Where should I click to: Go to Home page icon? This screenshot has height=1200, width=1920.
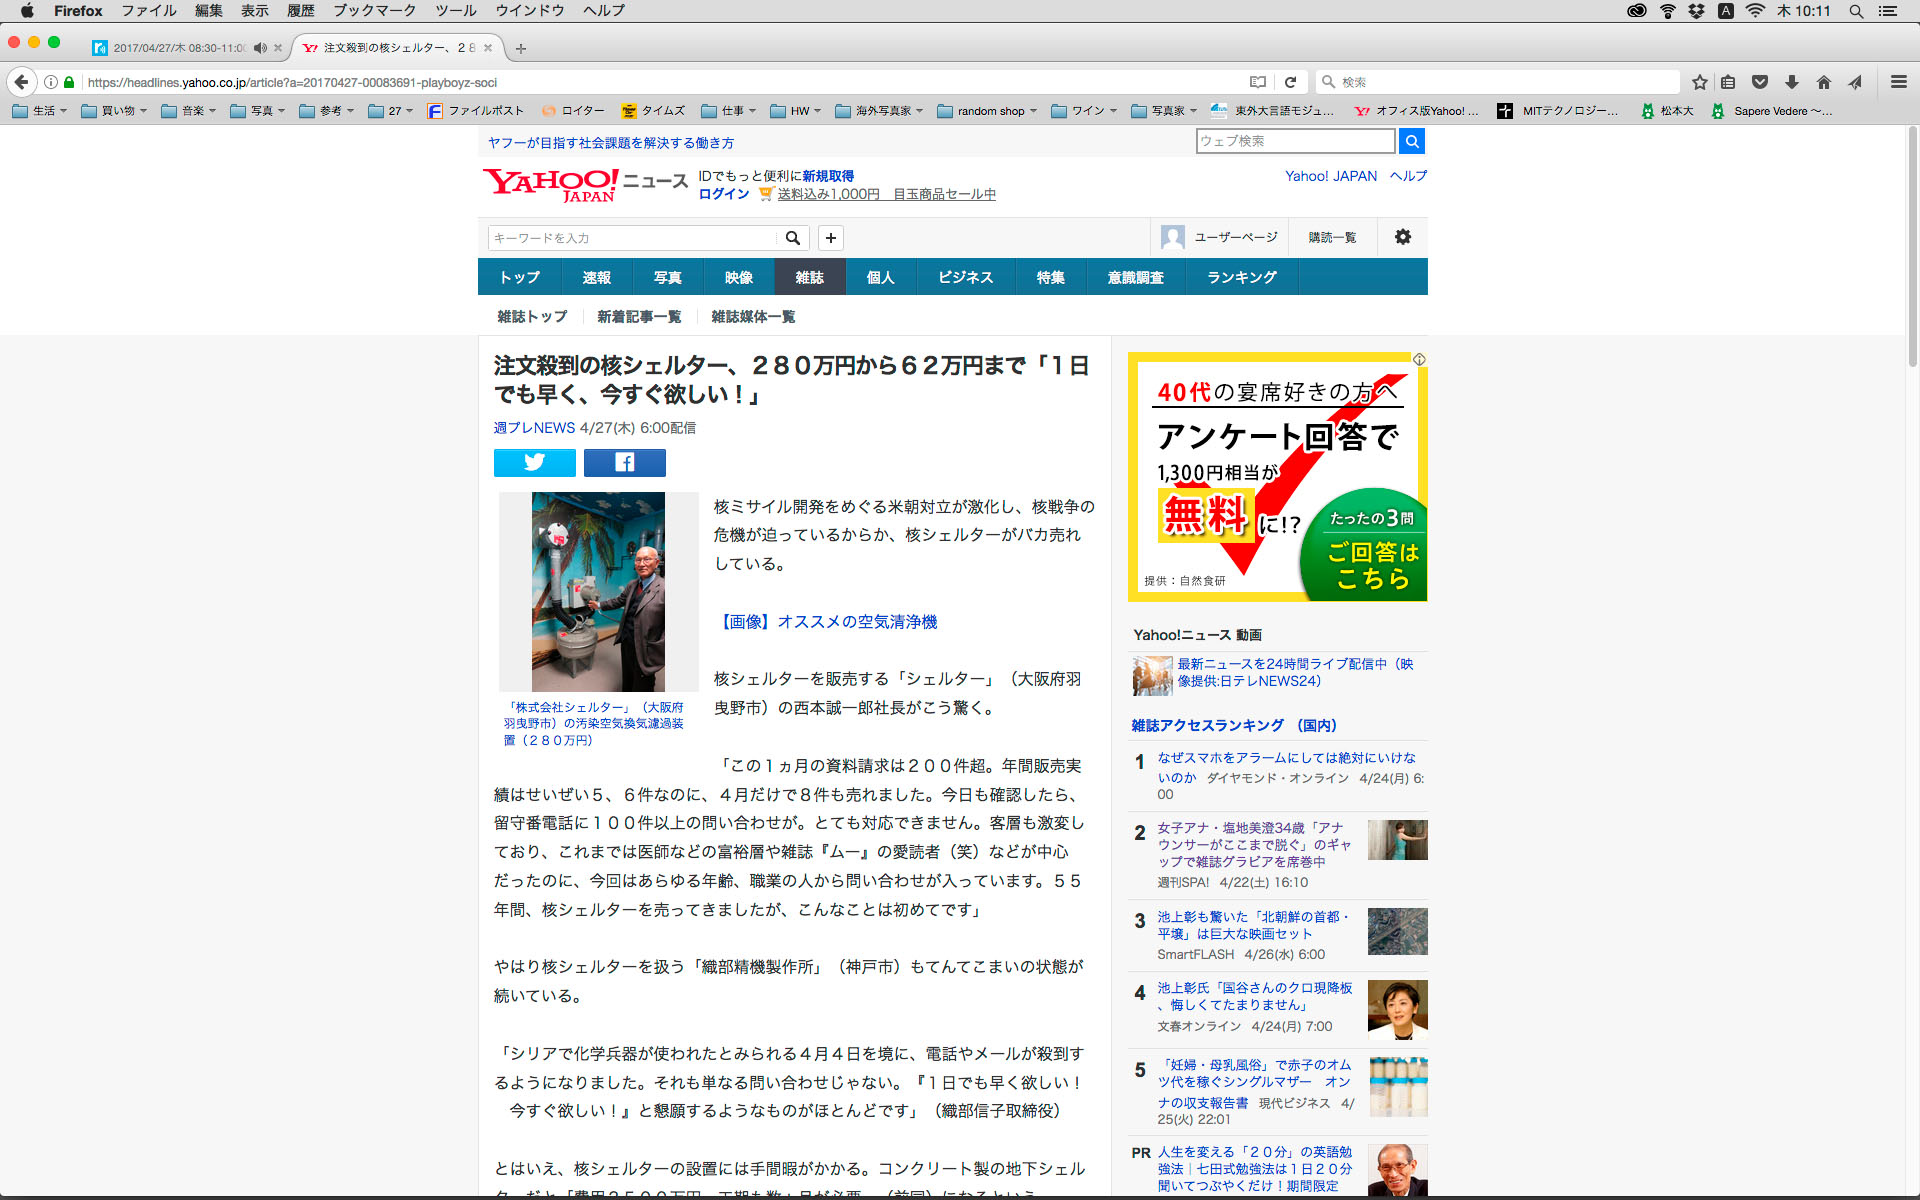pos(1824,82)
